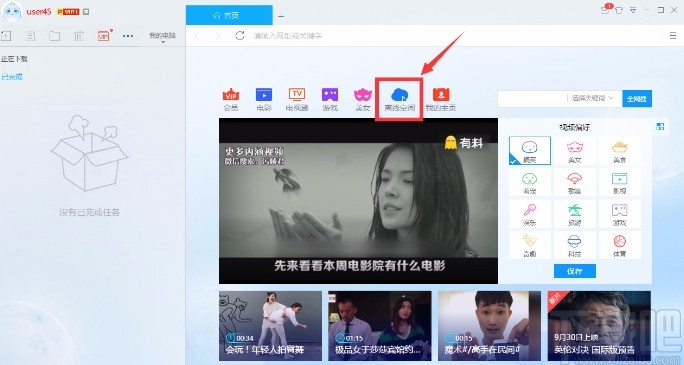Create a new download task with plus icon
The width and height of the screenshot is (684, 365).
tap(6, 36)
